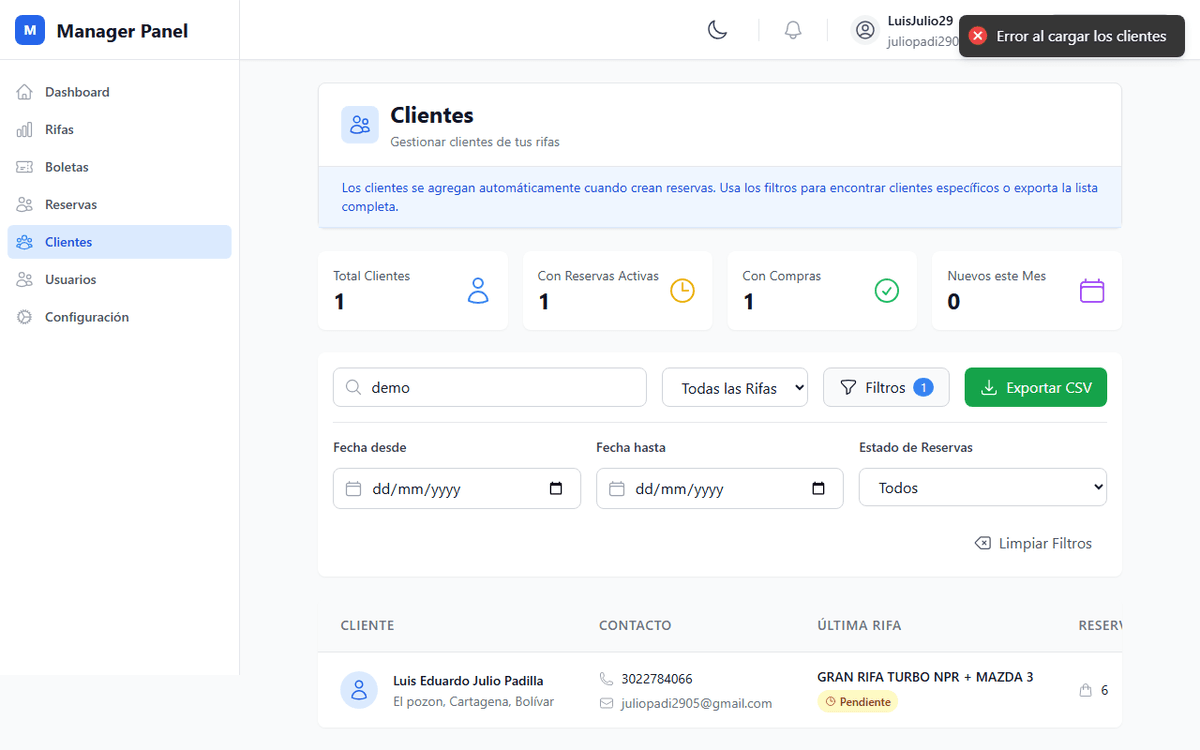Click the user profile avatar icon
This screenshot has width=1200, height=750.
865,30
